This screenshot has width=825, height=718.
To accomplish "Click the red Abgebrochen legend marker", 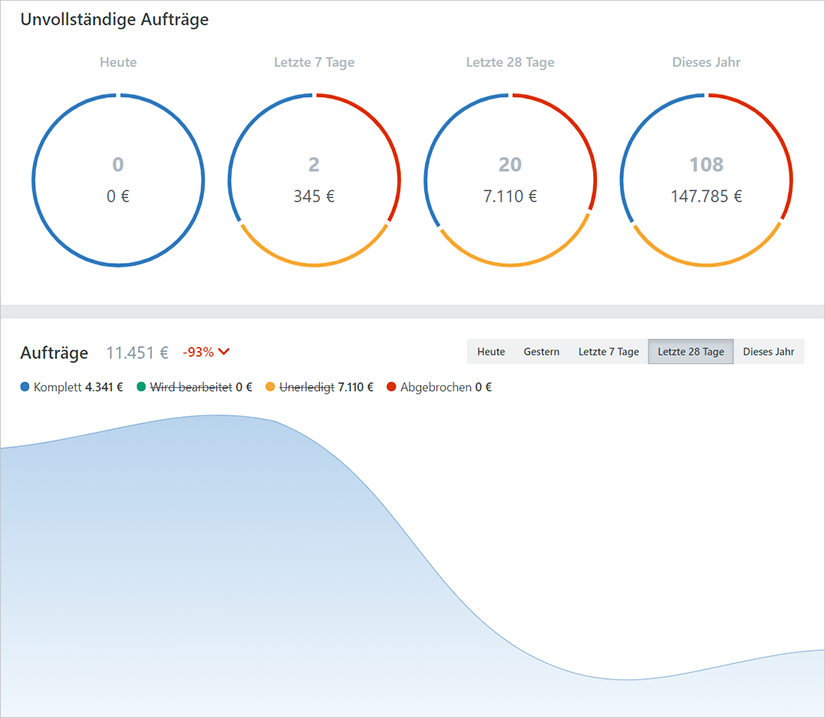I will pyautogui.click(x=392, y=386).
